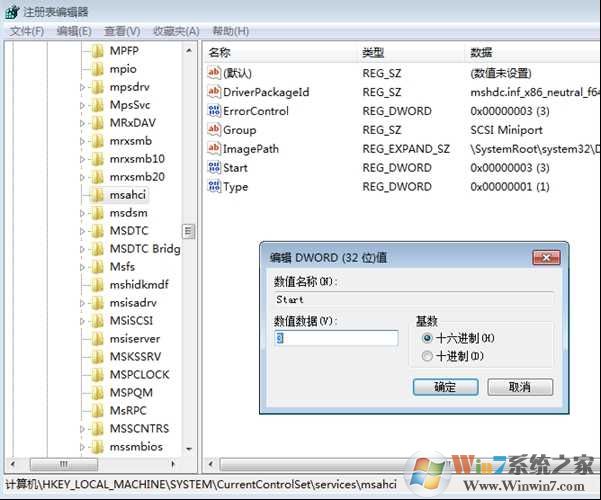Expand the mpsdrv tree node

pos(82,87)
